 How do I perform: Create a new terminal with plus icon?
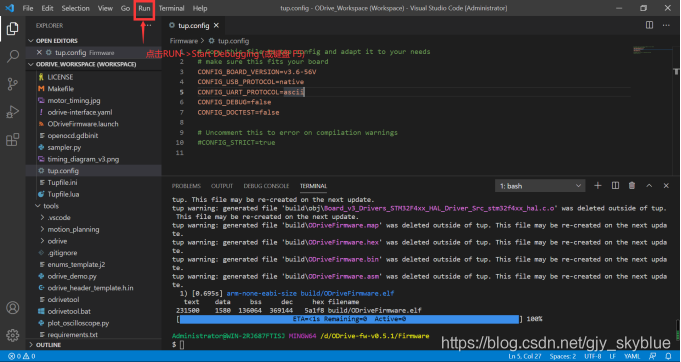pos(598,186)
